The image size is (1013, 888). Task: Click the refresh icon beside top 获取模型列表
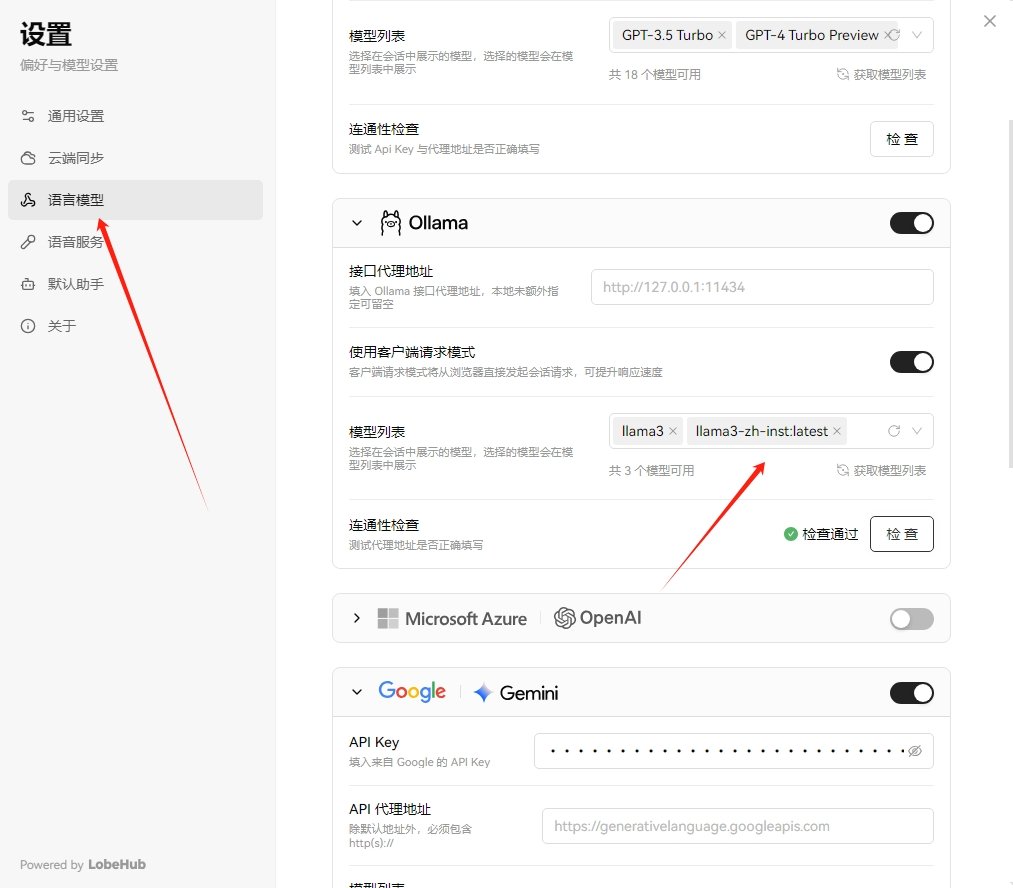click(842, 74)
